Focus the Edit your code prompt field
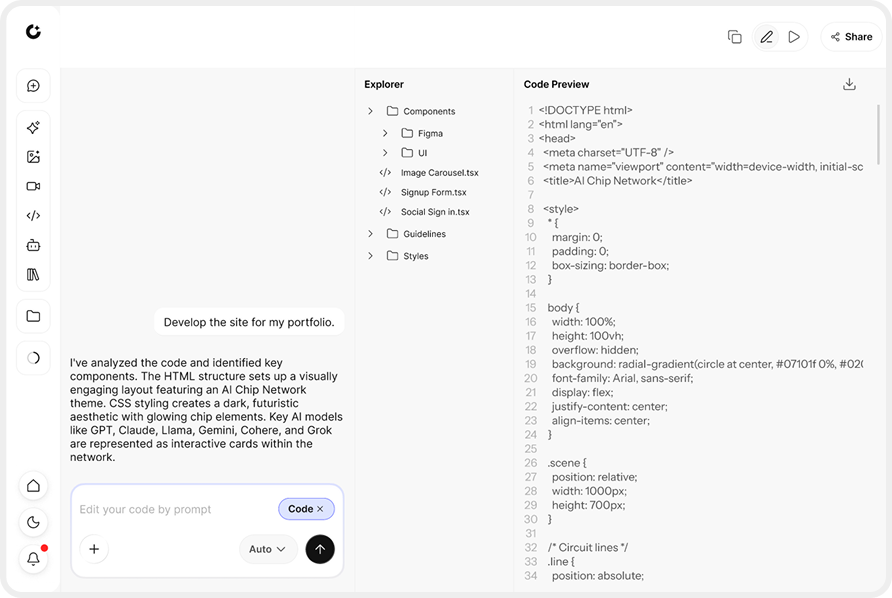Image resolution: width=892 pixels, height=598 pixels. [176, 509]
